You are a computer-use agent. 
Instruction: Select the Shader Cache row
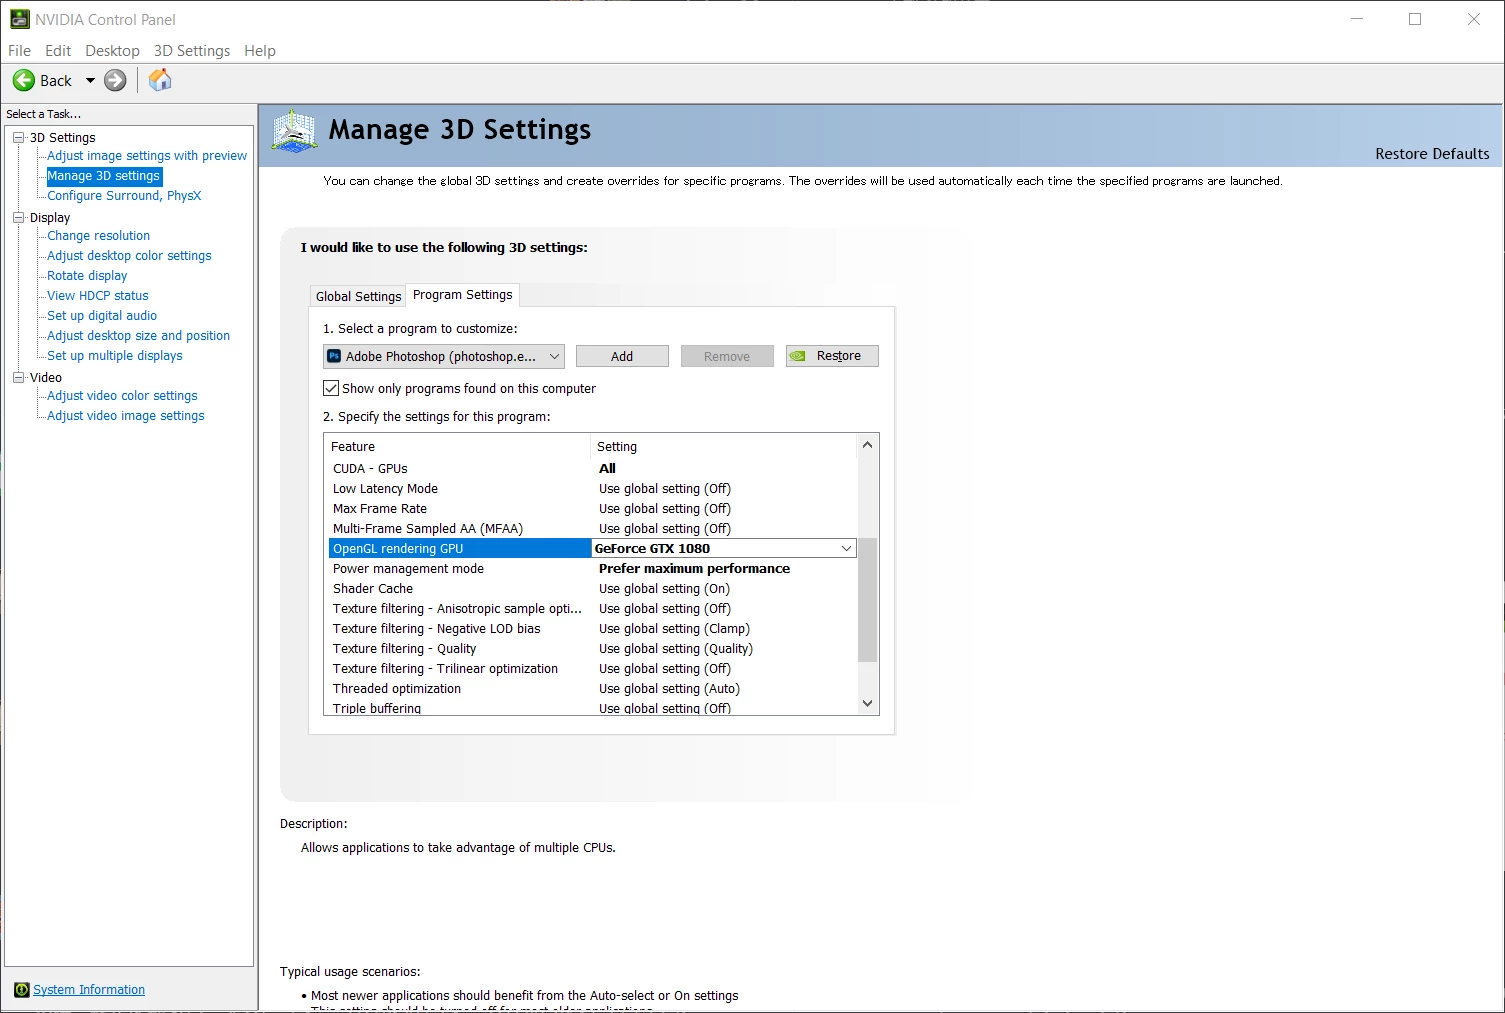tap(592, 588)
